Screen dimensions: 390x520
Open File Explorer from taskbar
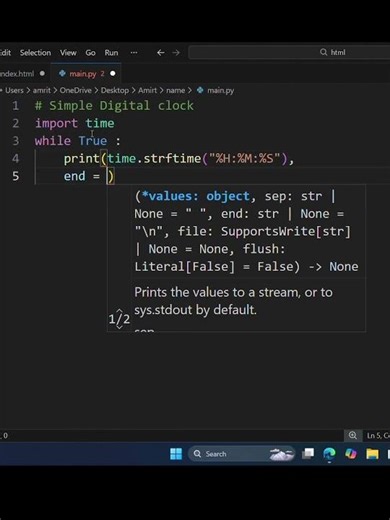[x=372, y=454]
